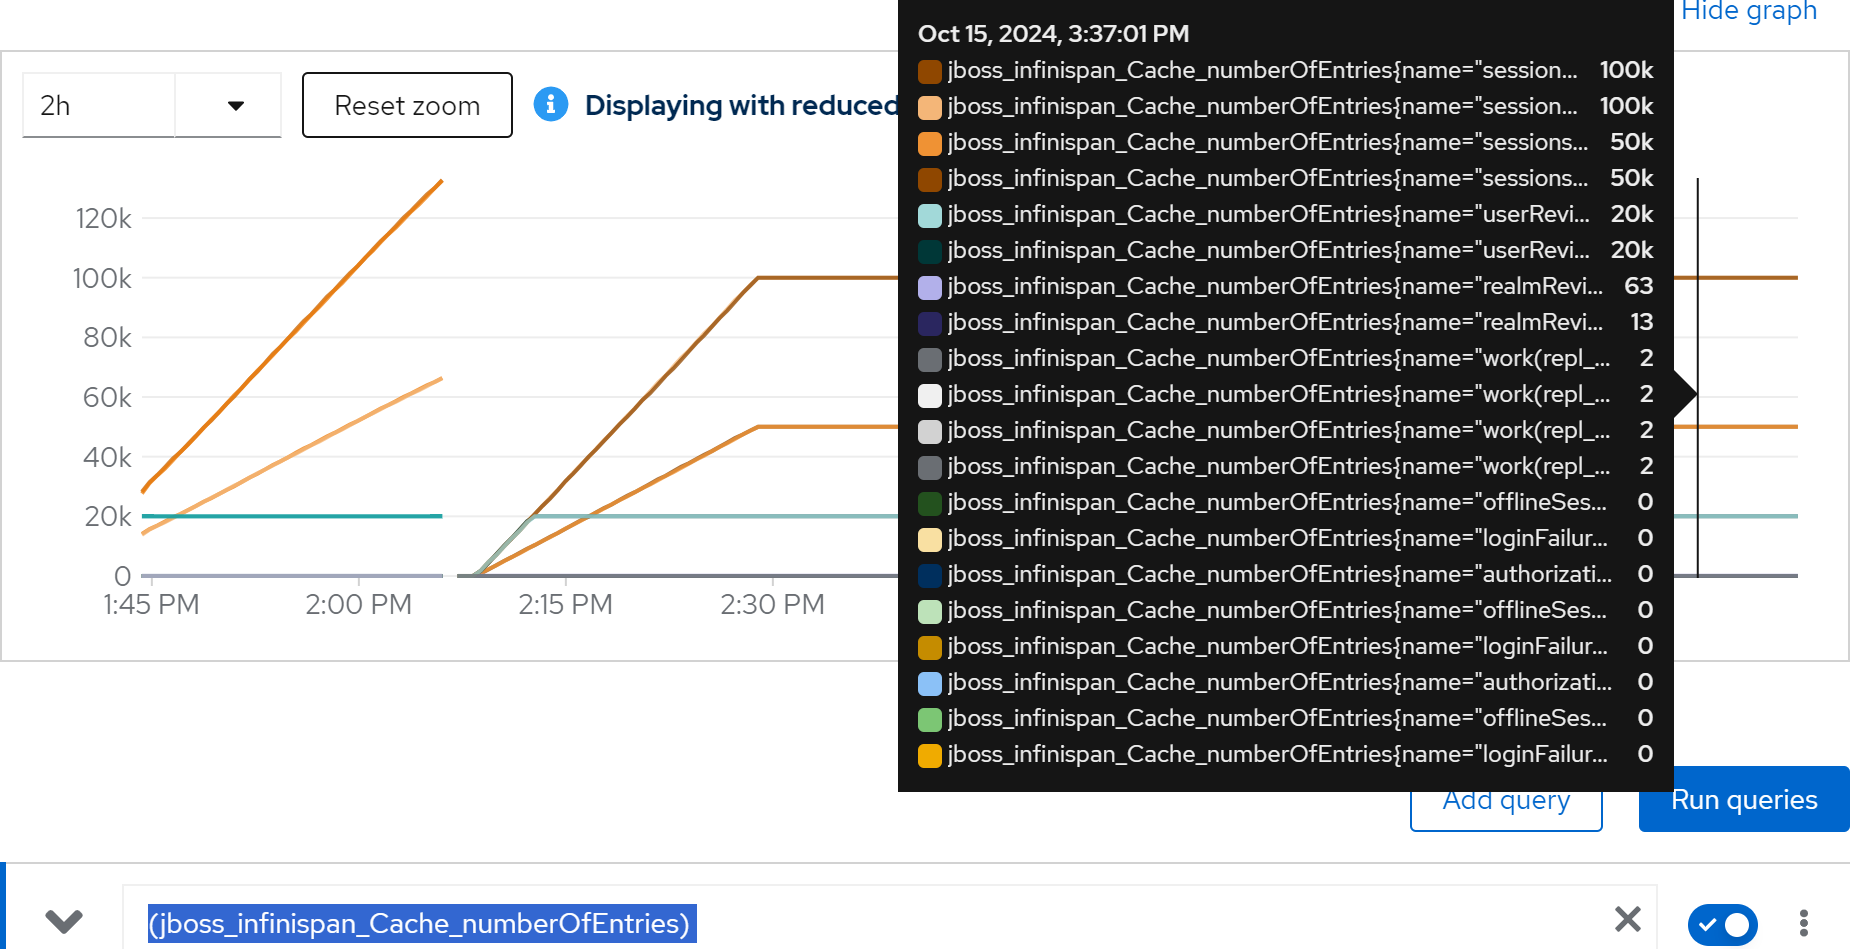The width and height of the screenshot is (1861, 949).
Task: Click the light blue authorizati swatch
Action: [x=930, y=683]
